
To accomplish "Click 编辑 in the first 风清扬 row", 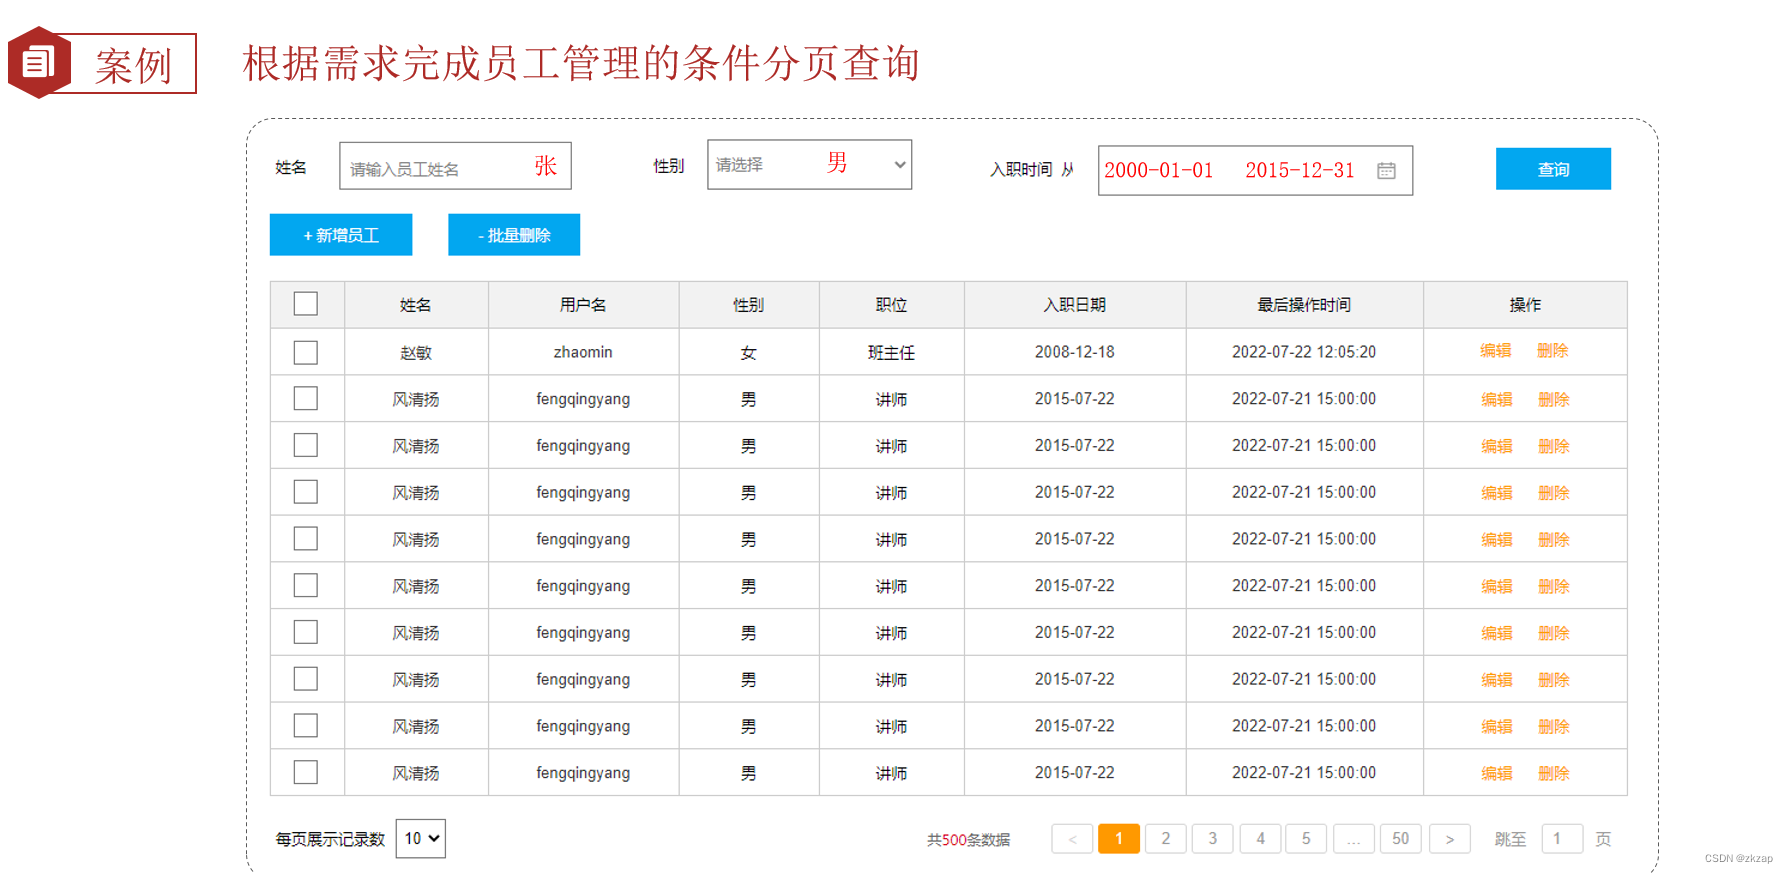I will pyautogui.click(x=1497, y=399).
